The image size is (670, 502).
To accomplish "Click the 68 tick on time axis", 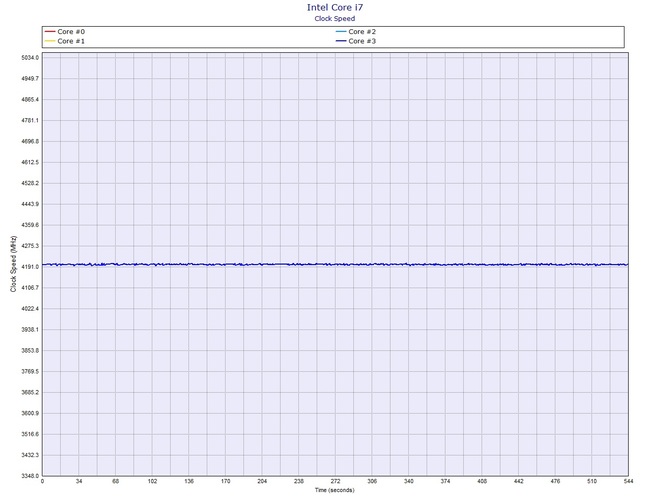I will (x=116, y=481).
